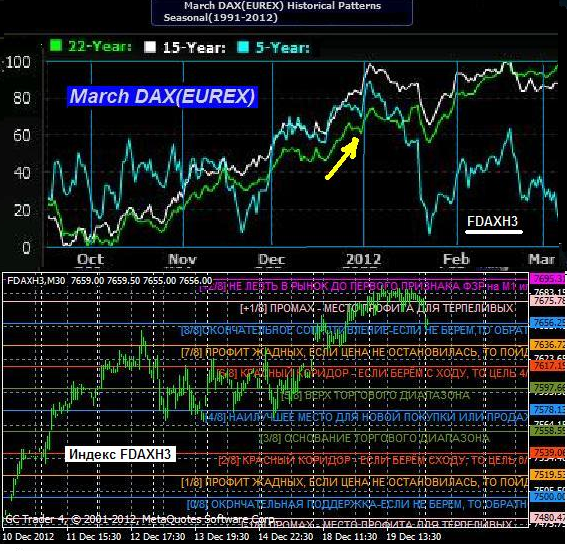567x553 pixels.
Task: Click the '18 Dec 11:30' time axis label
Action: (x=350, y=536)
